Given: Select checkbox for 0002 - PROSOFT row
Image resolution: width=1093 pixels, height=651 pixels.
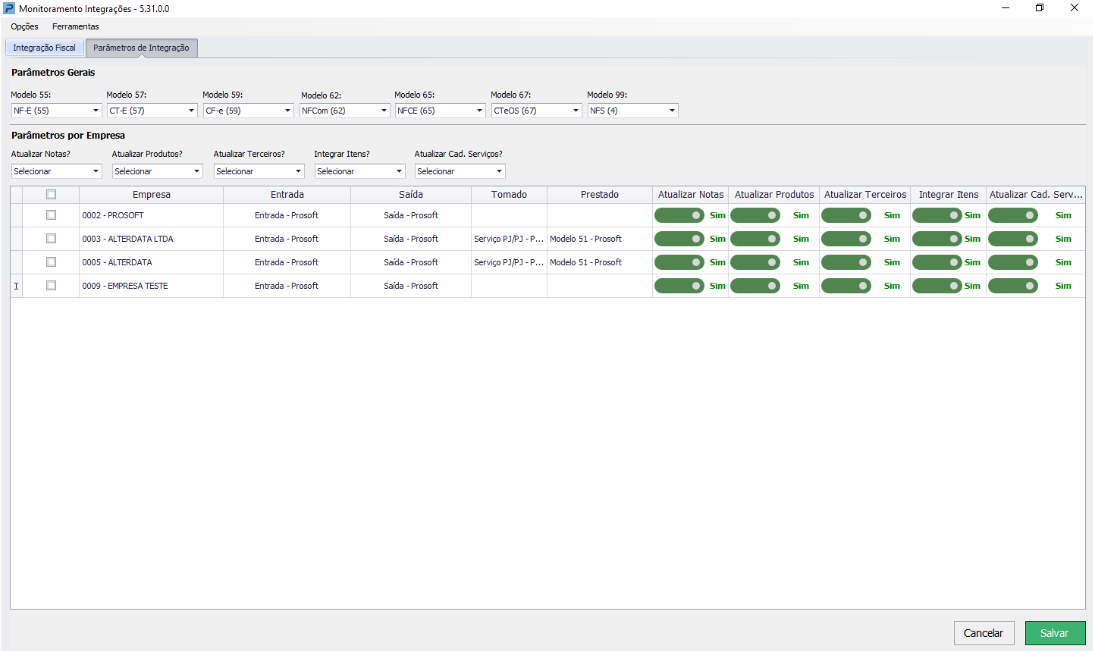Looking at the screenshot, I should pyautogui.click(x=51, y=215).
